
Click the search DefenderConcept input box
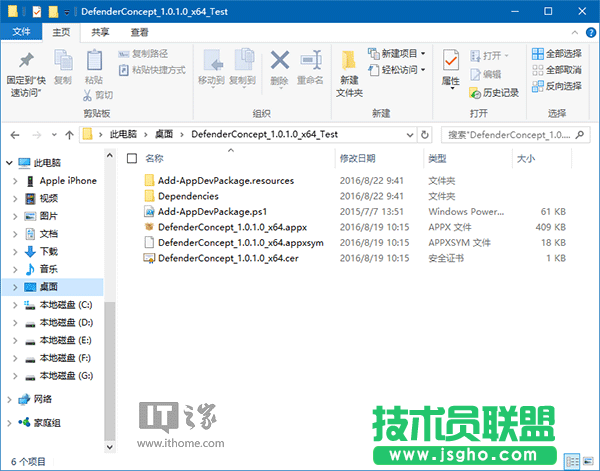(515, 135)
